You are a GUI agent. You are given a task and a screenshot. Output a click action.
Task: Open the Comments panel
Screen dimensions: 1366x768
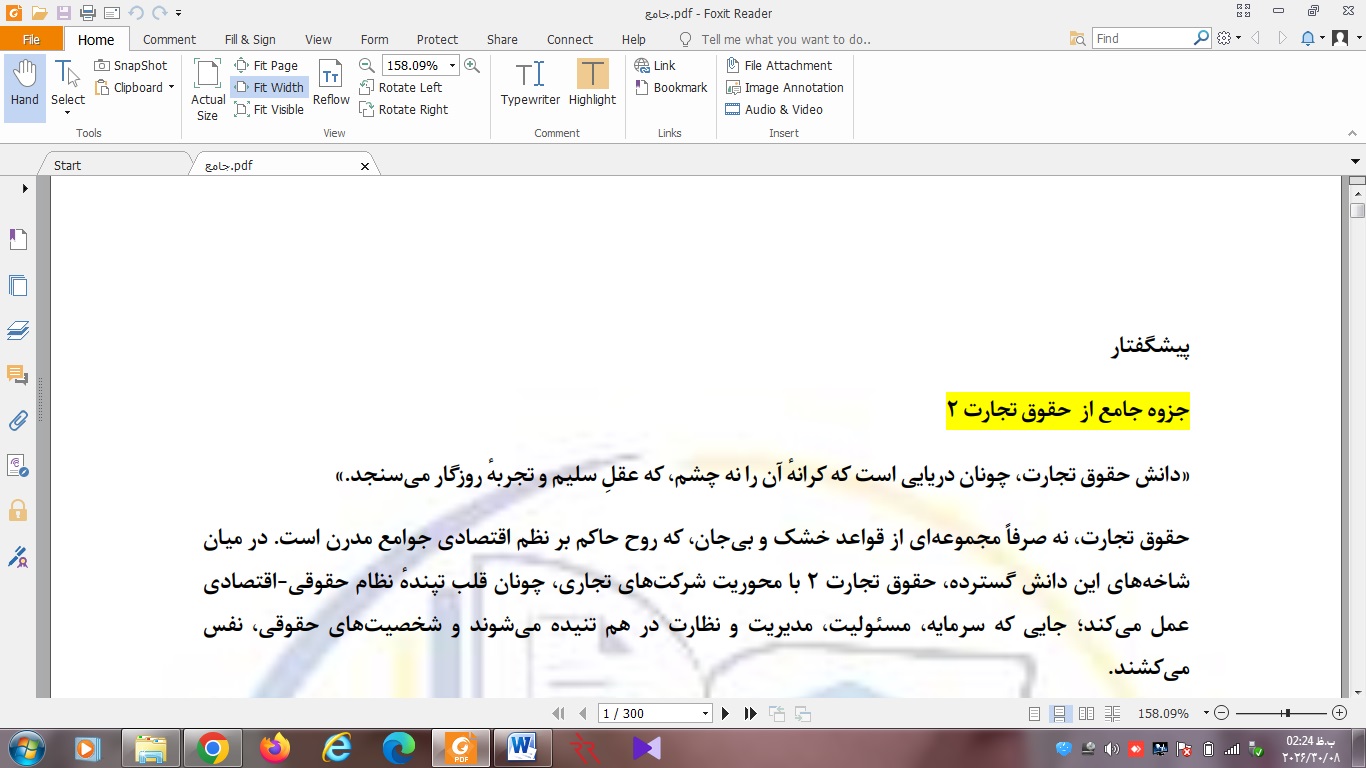click(18, 375)
